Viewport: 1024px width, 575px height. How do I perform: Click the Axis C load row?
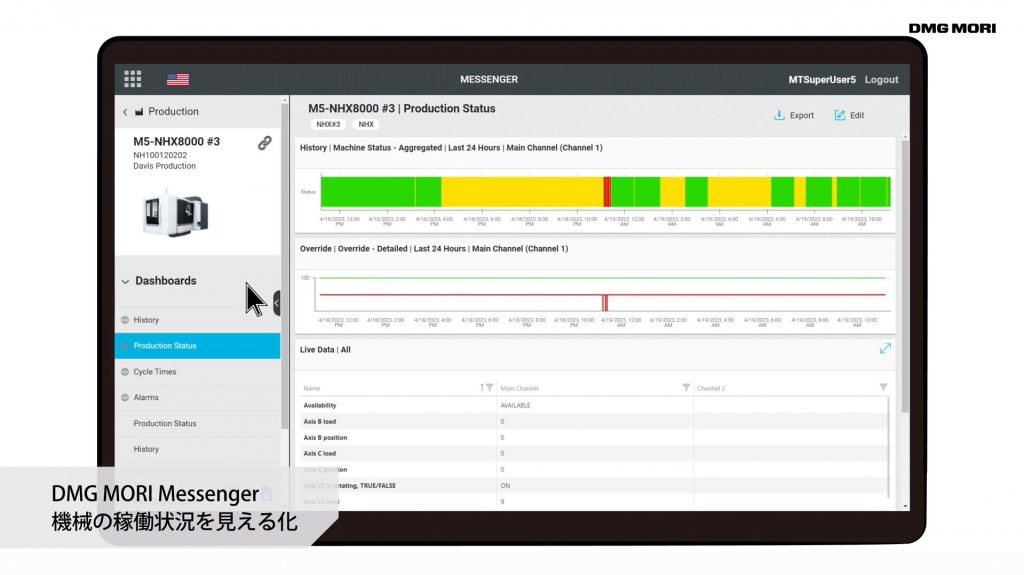coord(594,453)
